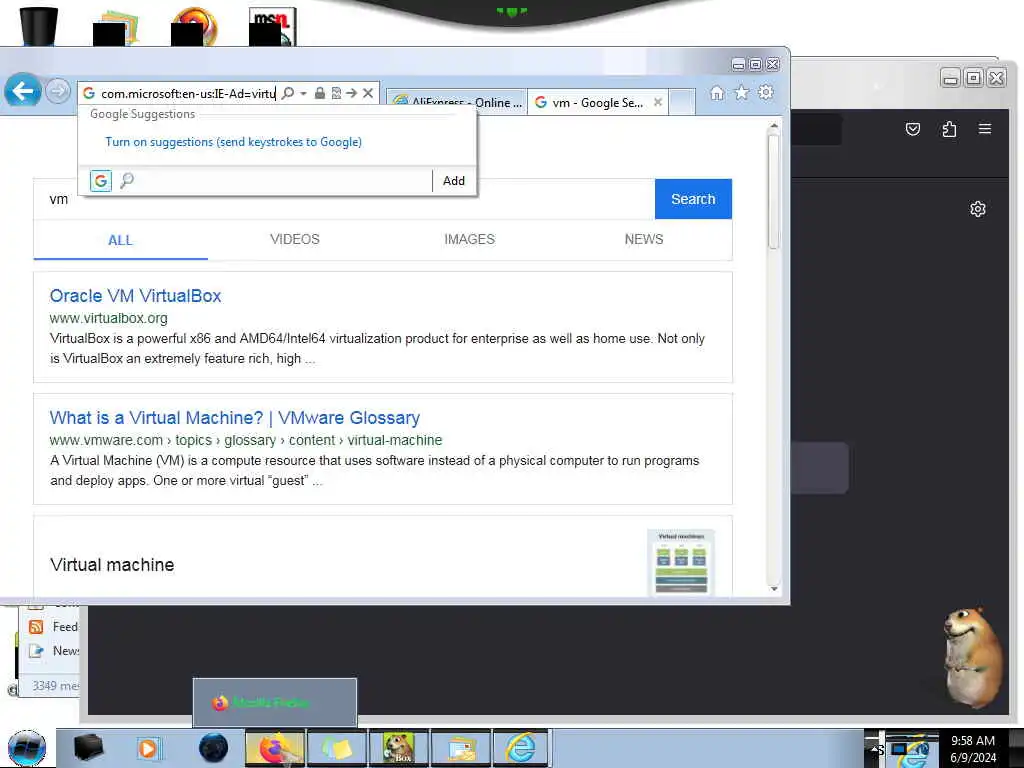Click the Stop X in the address bar
The image size is (1024, 768).
pos(368,93)
